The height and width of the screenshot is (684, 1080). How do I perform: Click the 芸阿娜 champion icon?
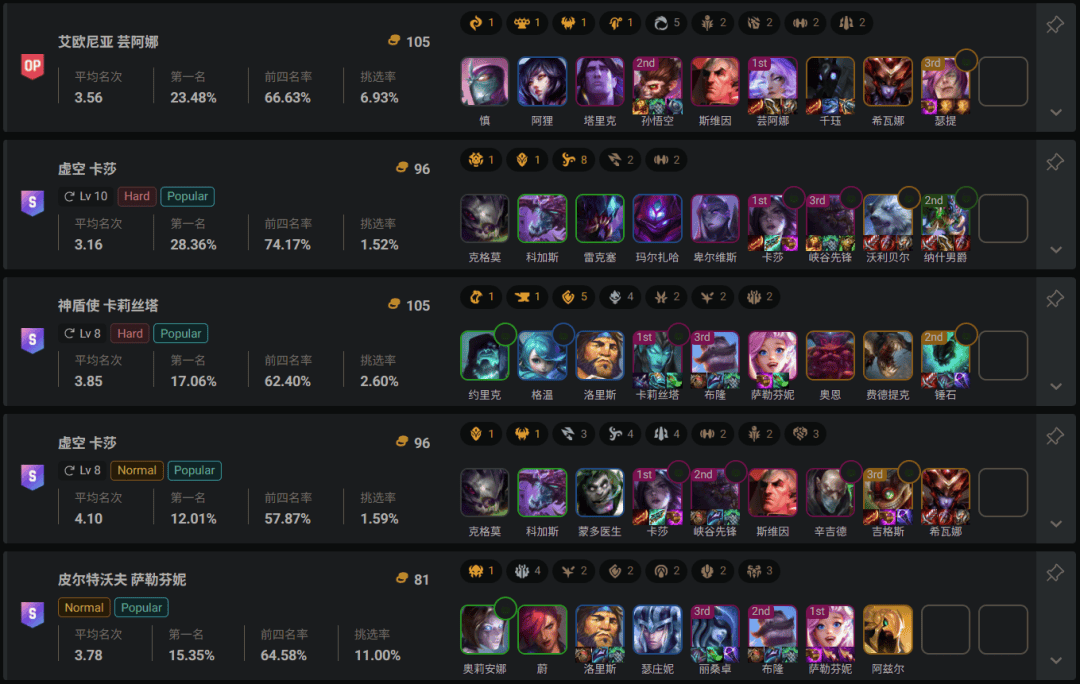click(773, 81)
